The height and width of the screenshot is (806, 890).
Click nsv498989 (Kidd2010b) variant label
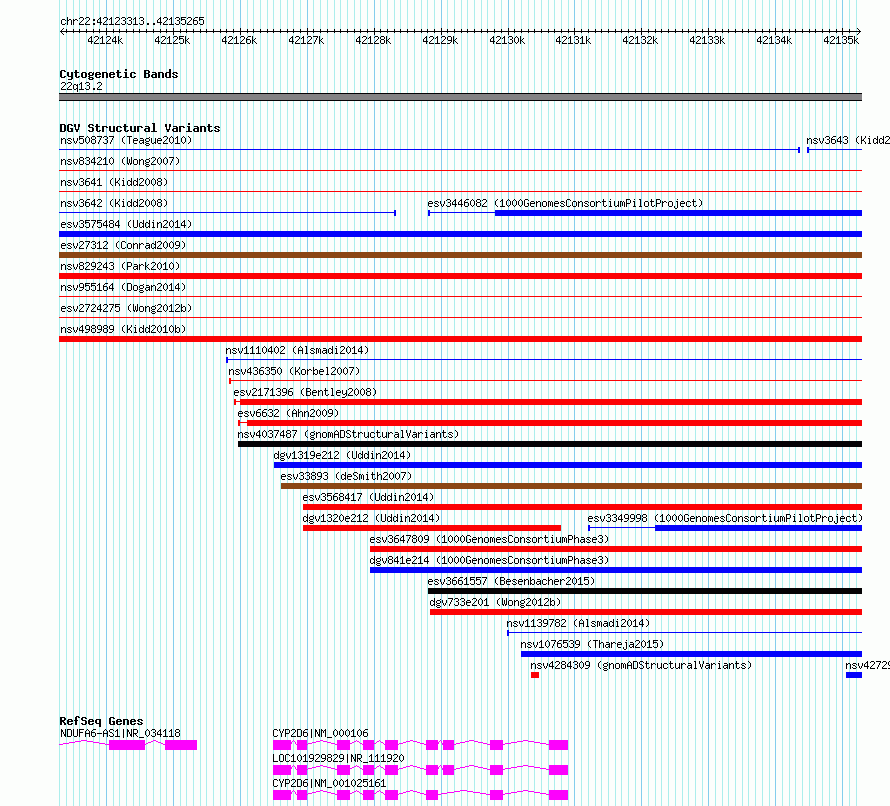[123, 329]
